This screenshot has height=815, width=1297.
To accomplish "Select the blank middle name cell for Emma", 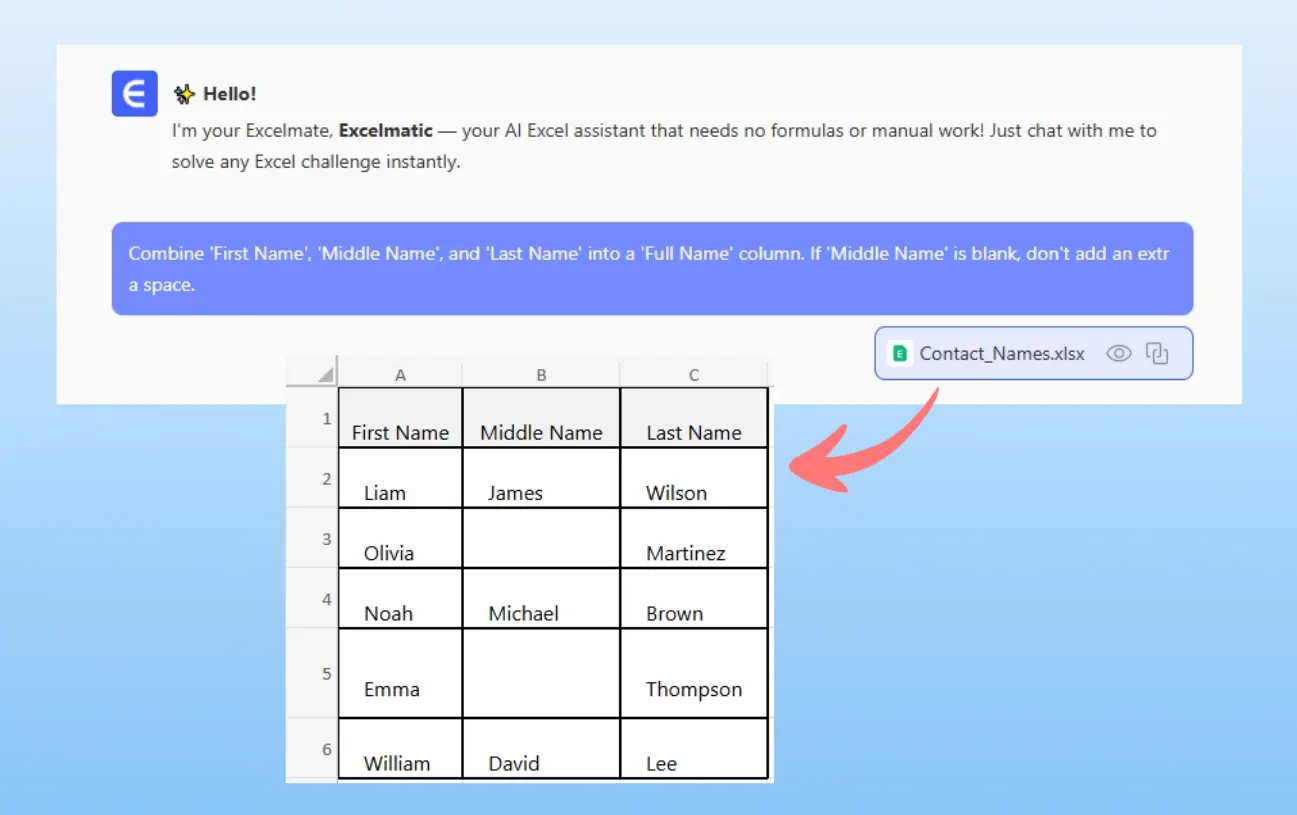I will pos(541,673).
